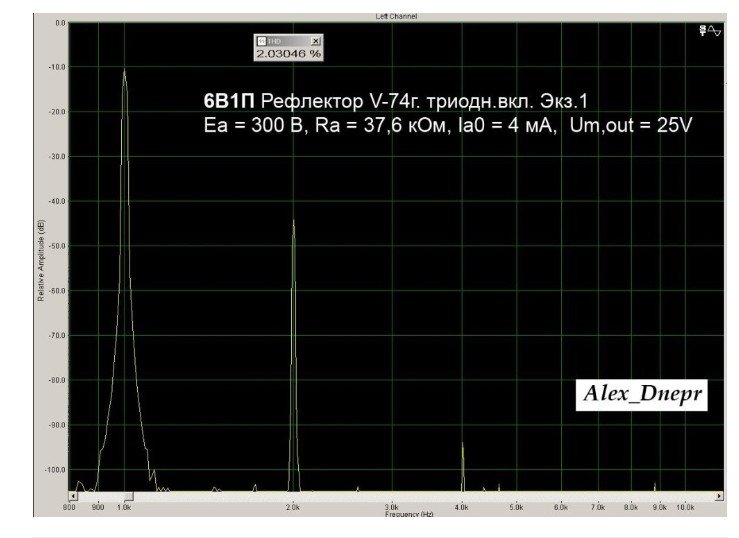Click the 2 kHz second harmonic peak
The width and height of the screenshot is (739, 538).
pyautogui.click(x=293, y=221)
